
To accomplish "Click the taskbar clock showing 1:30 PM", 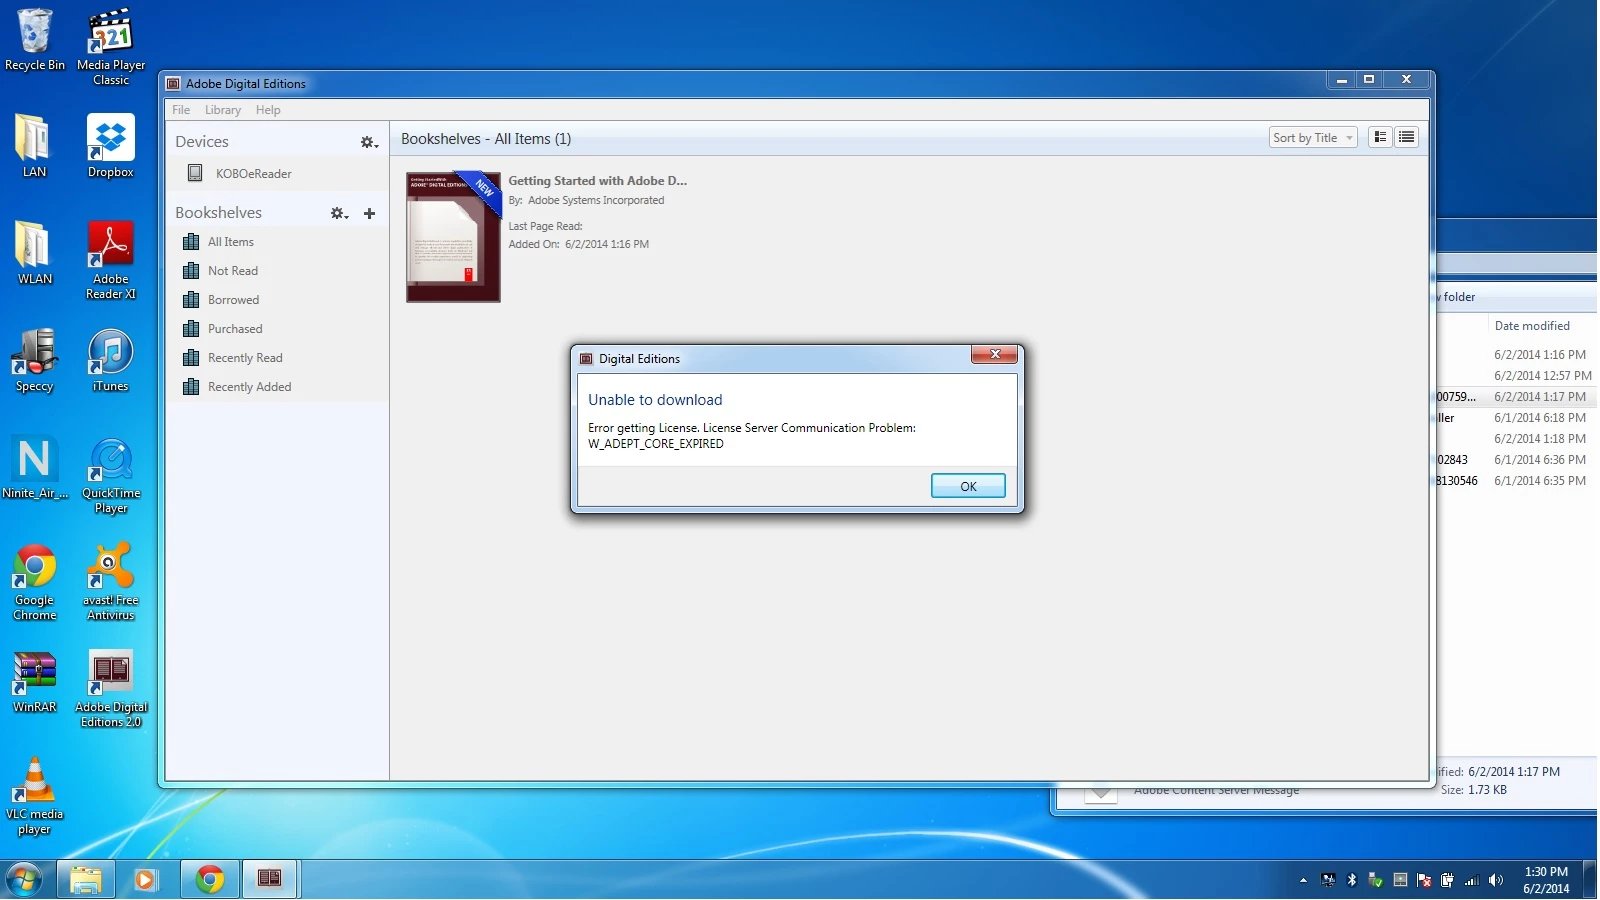I will point(1546,880).
